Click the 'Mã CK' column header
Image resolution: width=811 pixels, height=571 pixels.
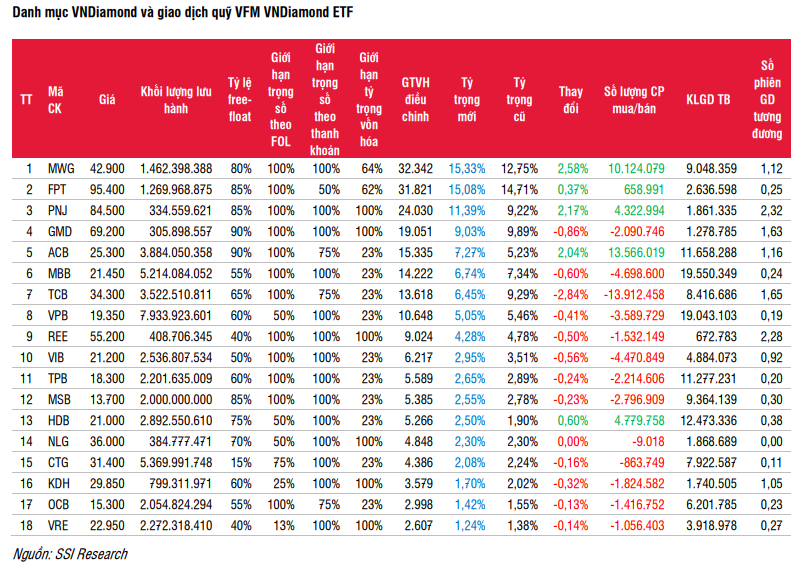(x=55, y=100)
